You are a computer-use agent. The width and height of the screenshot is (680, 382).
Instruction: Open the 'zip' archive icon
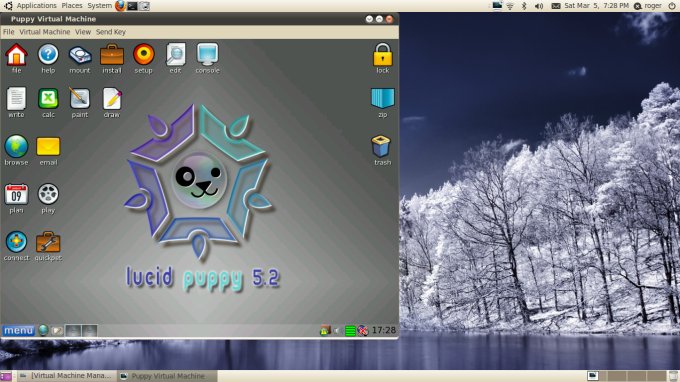[382, 98]
